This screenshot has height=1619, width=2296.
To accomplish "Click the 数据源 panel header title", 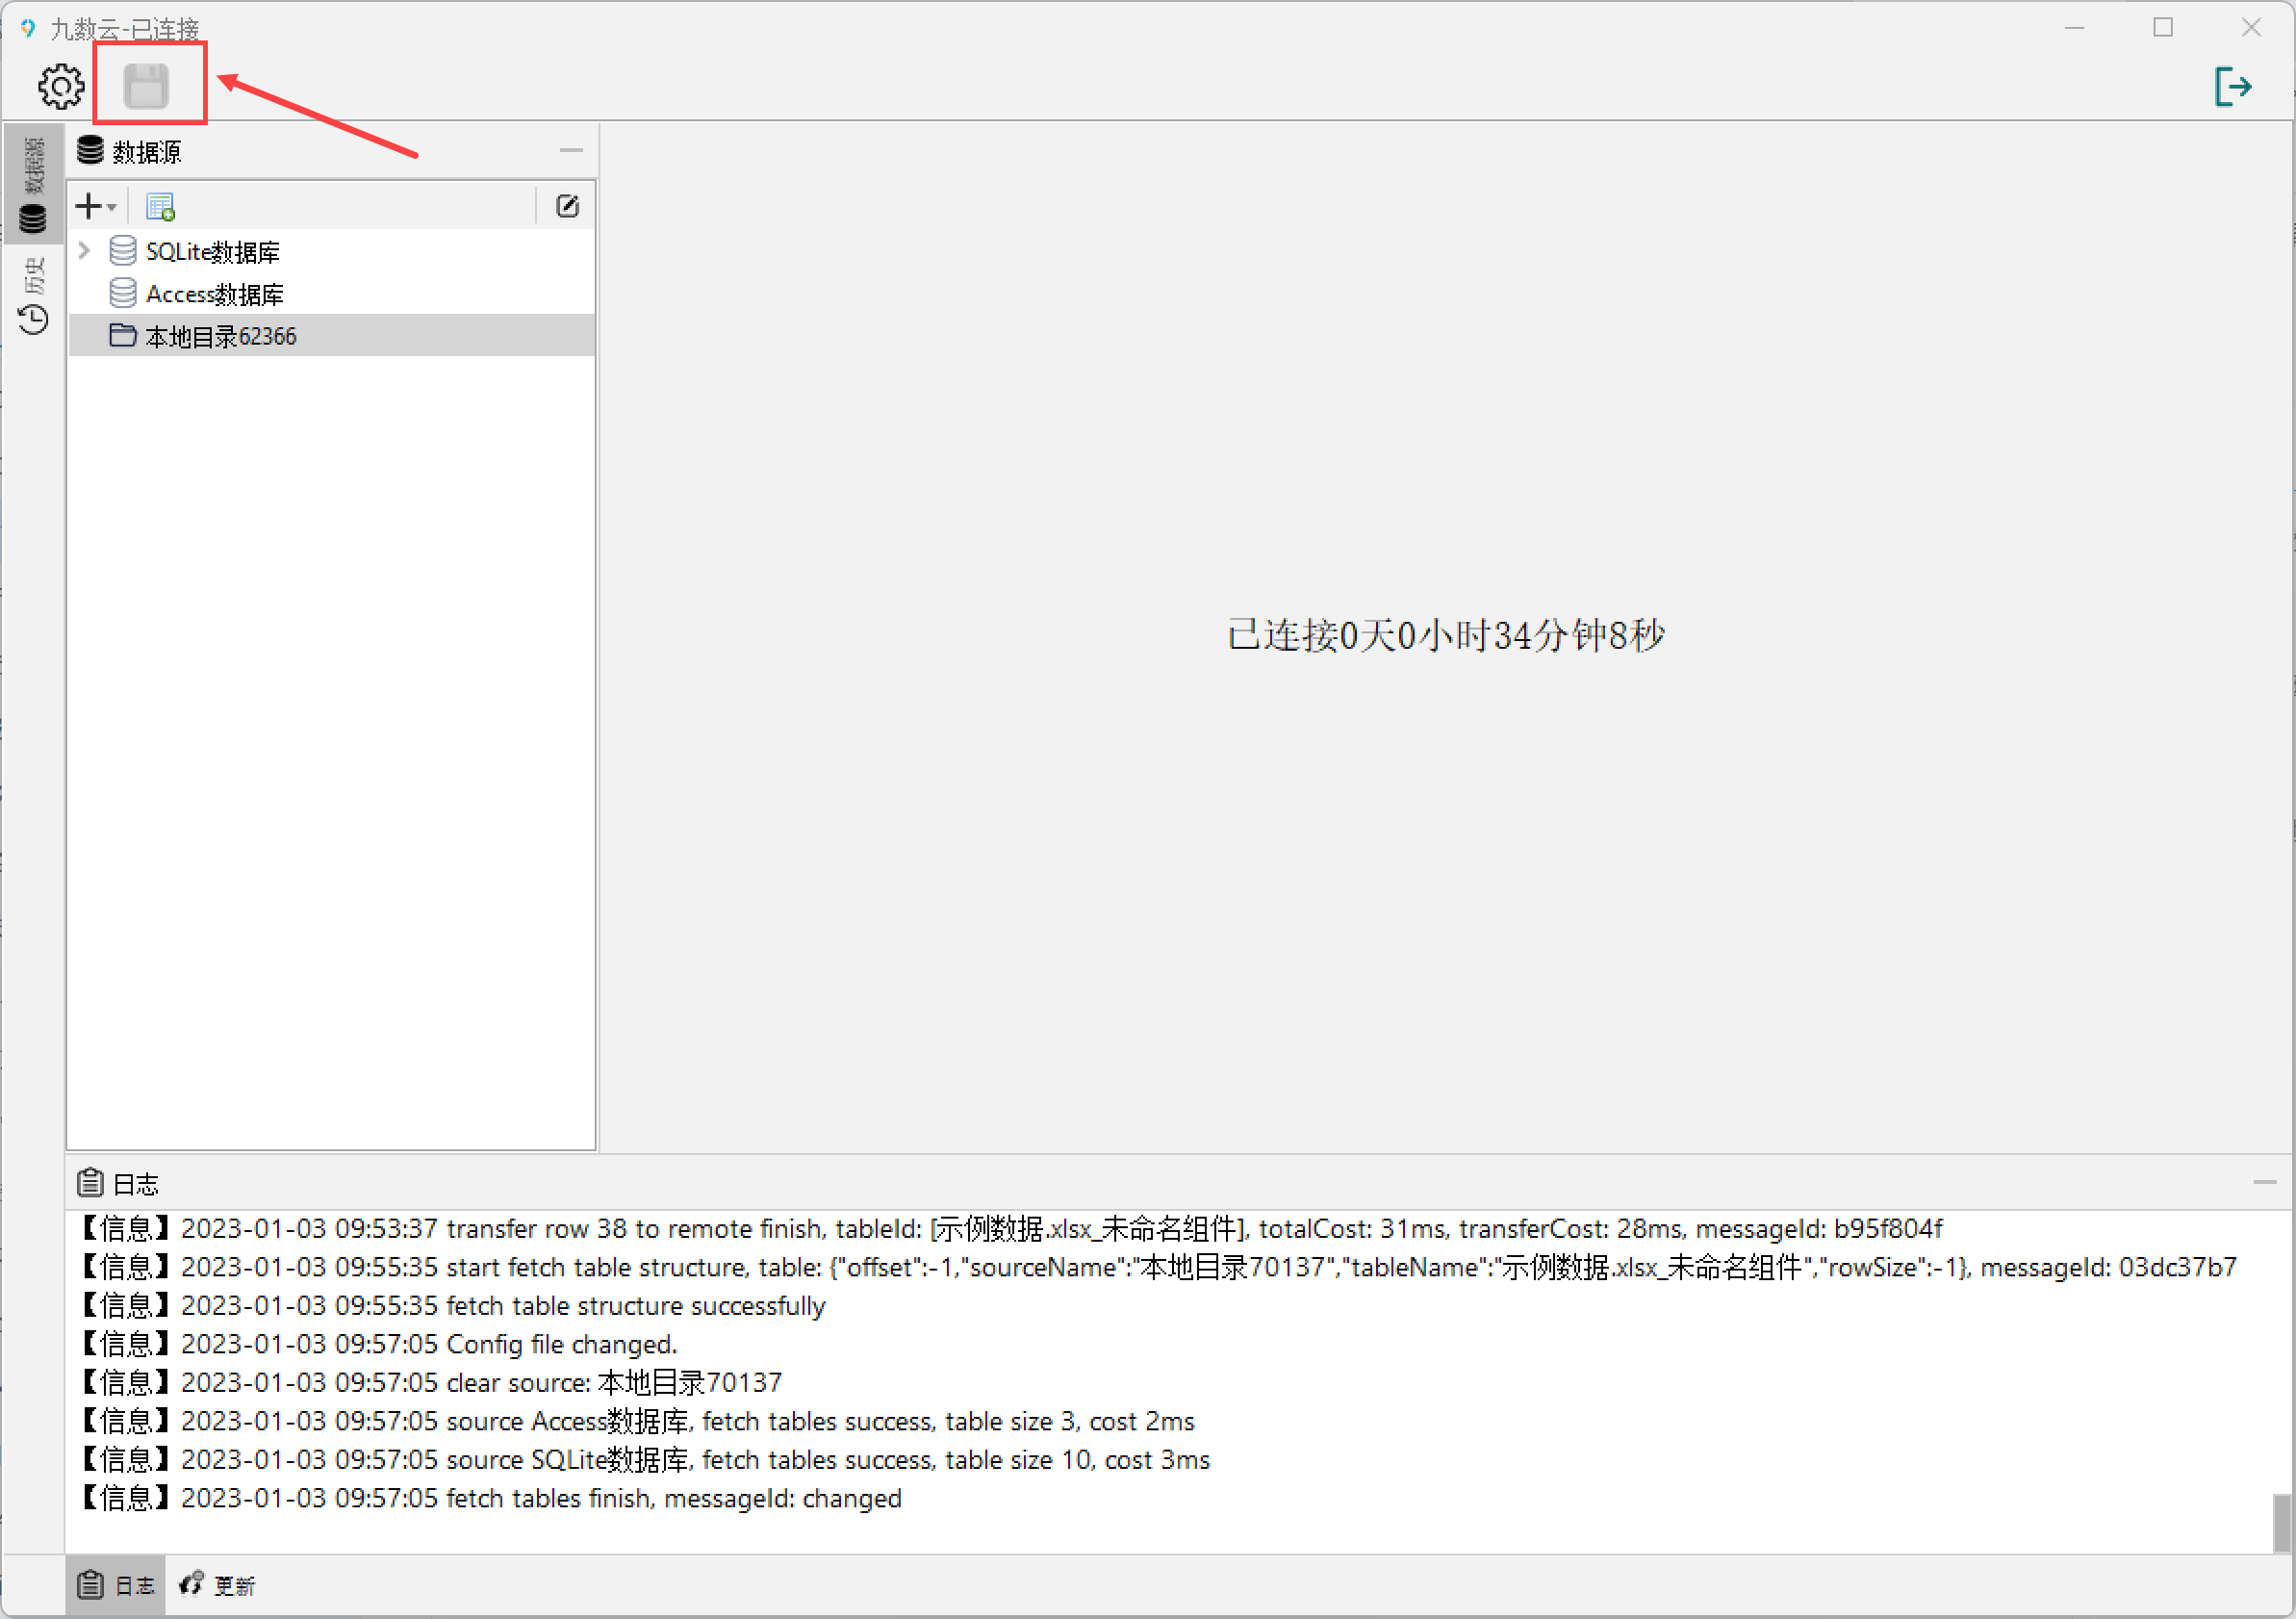I will [146, 152].
